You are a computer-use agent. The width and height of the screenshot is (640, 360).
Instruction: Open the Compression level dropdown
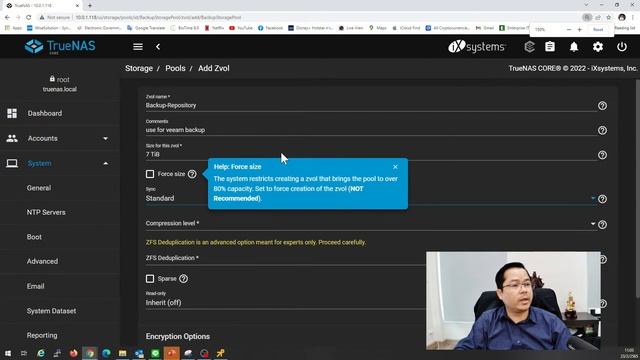pos(371,224)
